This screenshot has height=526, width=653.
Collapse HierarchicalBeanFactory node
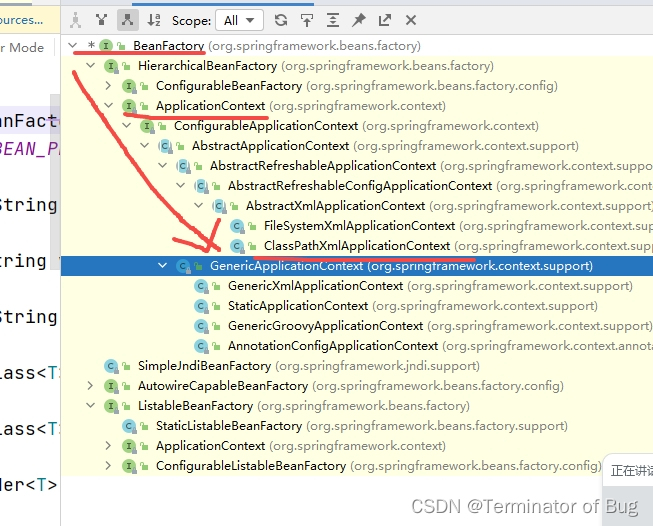tap(90, 65)
